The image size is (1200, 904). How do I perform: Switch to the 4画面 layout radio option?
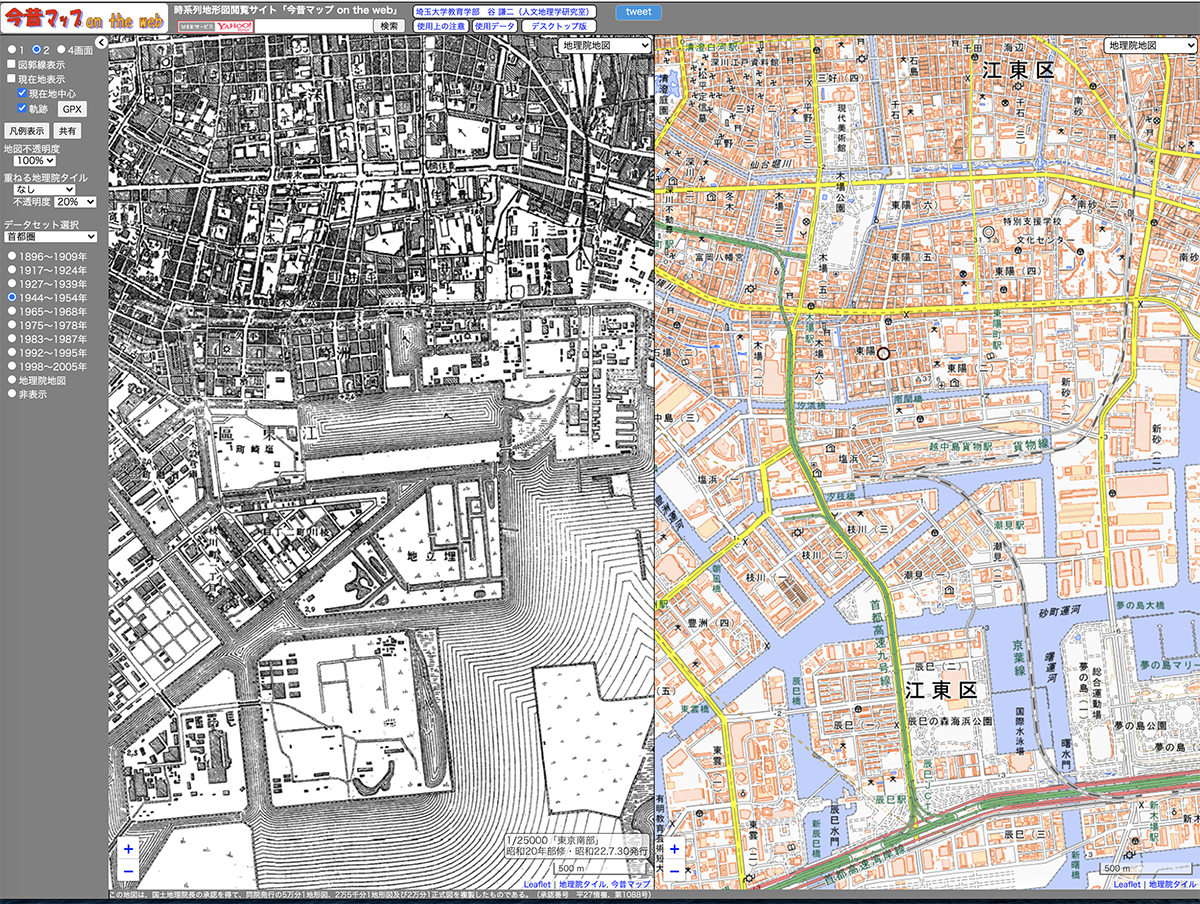61,49
